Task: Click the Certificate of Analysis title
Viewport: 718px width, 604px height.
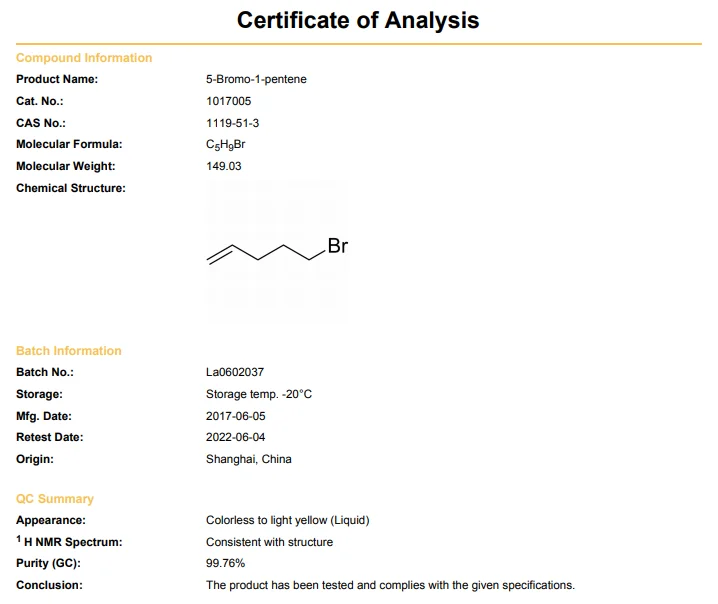Action: click(x=358, y=20)
